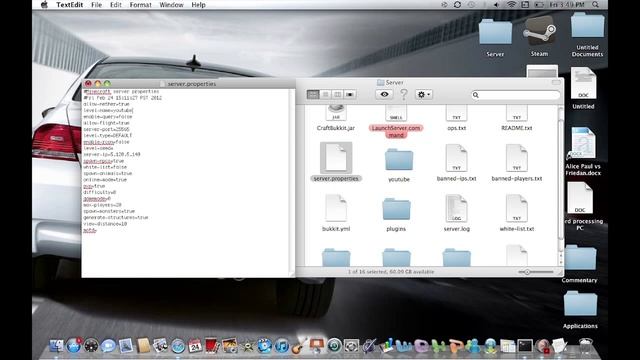Click the view-distance=10 line
This screenshot has height=360, width=640.
coord(105,224)
